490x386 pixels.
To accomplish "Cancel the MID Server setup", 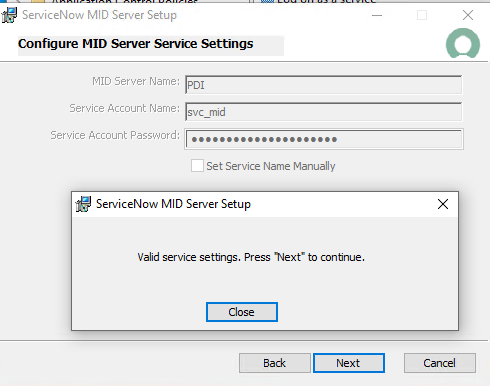I will click(440, 363).
